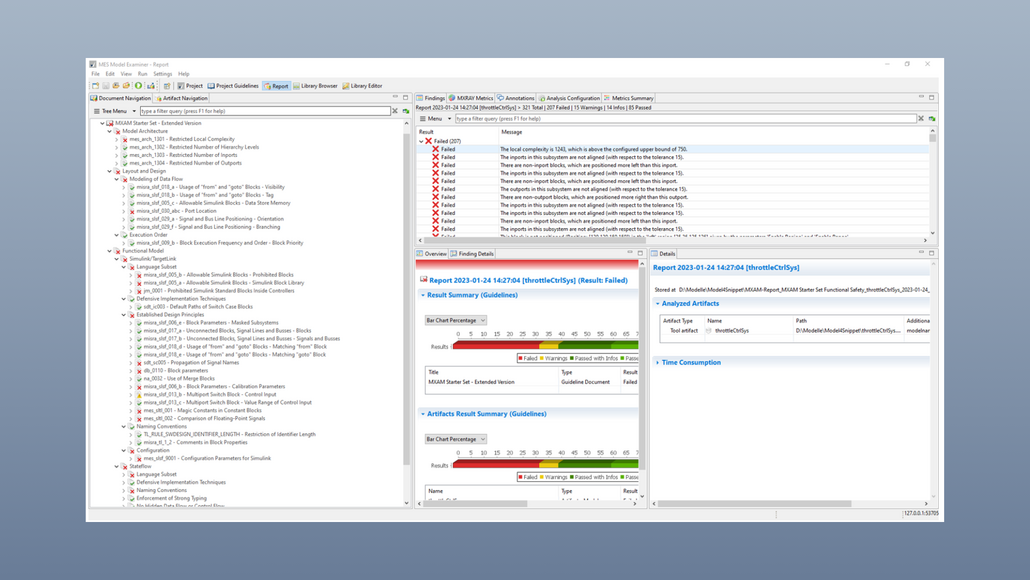
Task: Click the Message column header
Action: [512, 132]
